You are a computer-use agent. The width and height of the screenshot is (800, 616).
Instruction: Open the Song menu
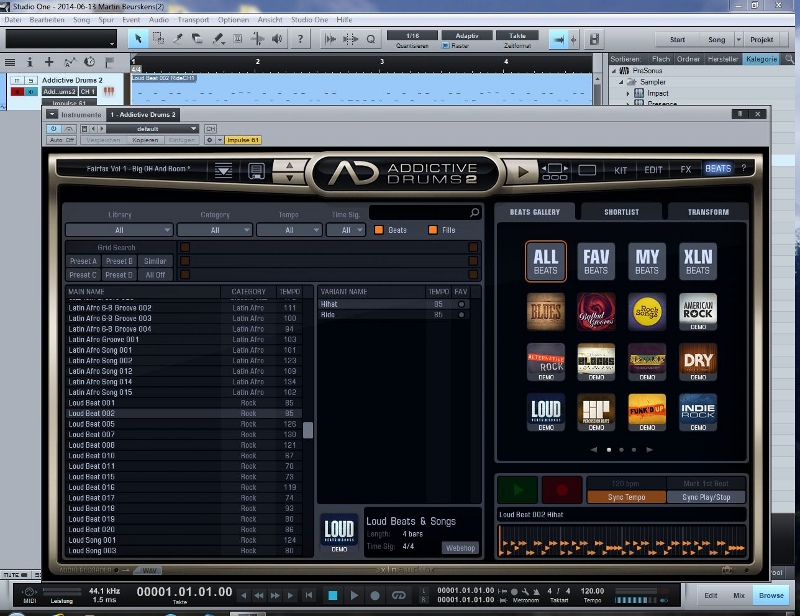click(x=82, y=19)
